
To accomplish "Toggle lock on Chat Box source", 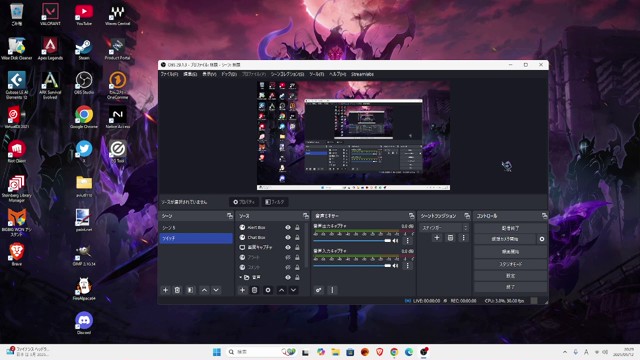I will click(x=297, y=237).
